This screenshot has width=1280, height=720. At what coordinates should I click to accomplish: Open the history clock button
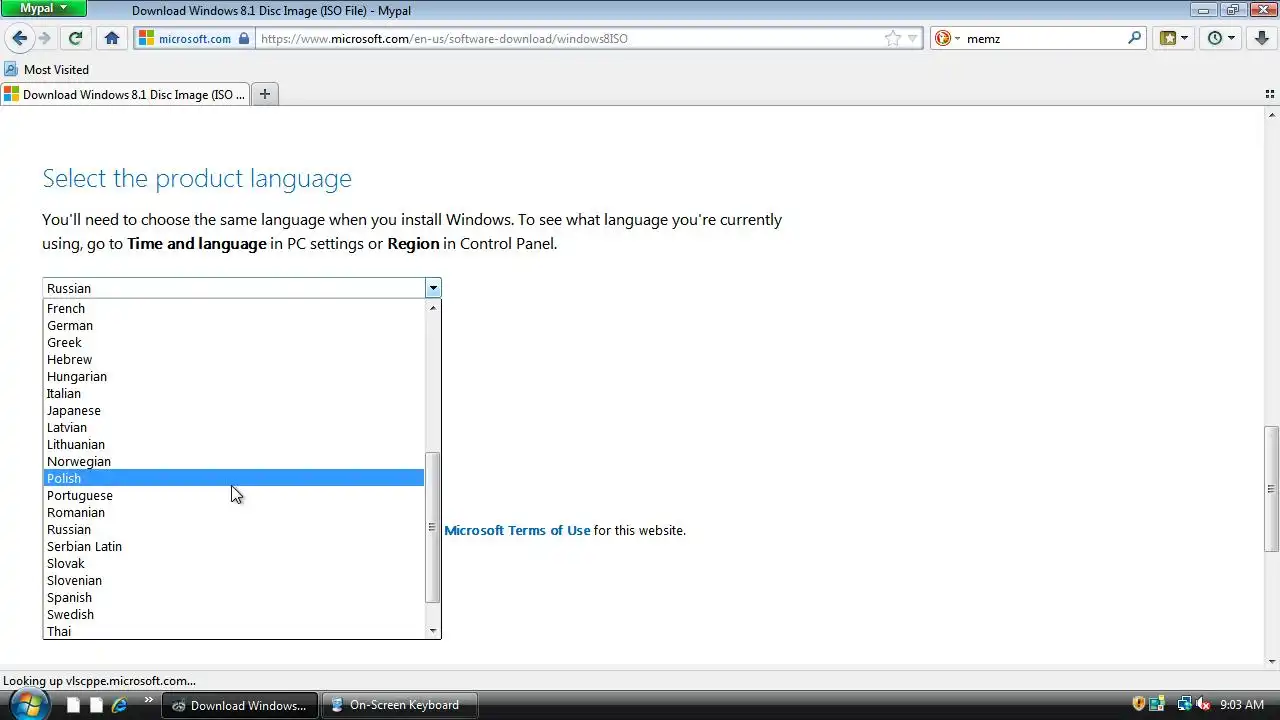pyautogui.click(x=1221, y=38)
